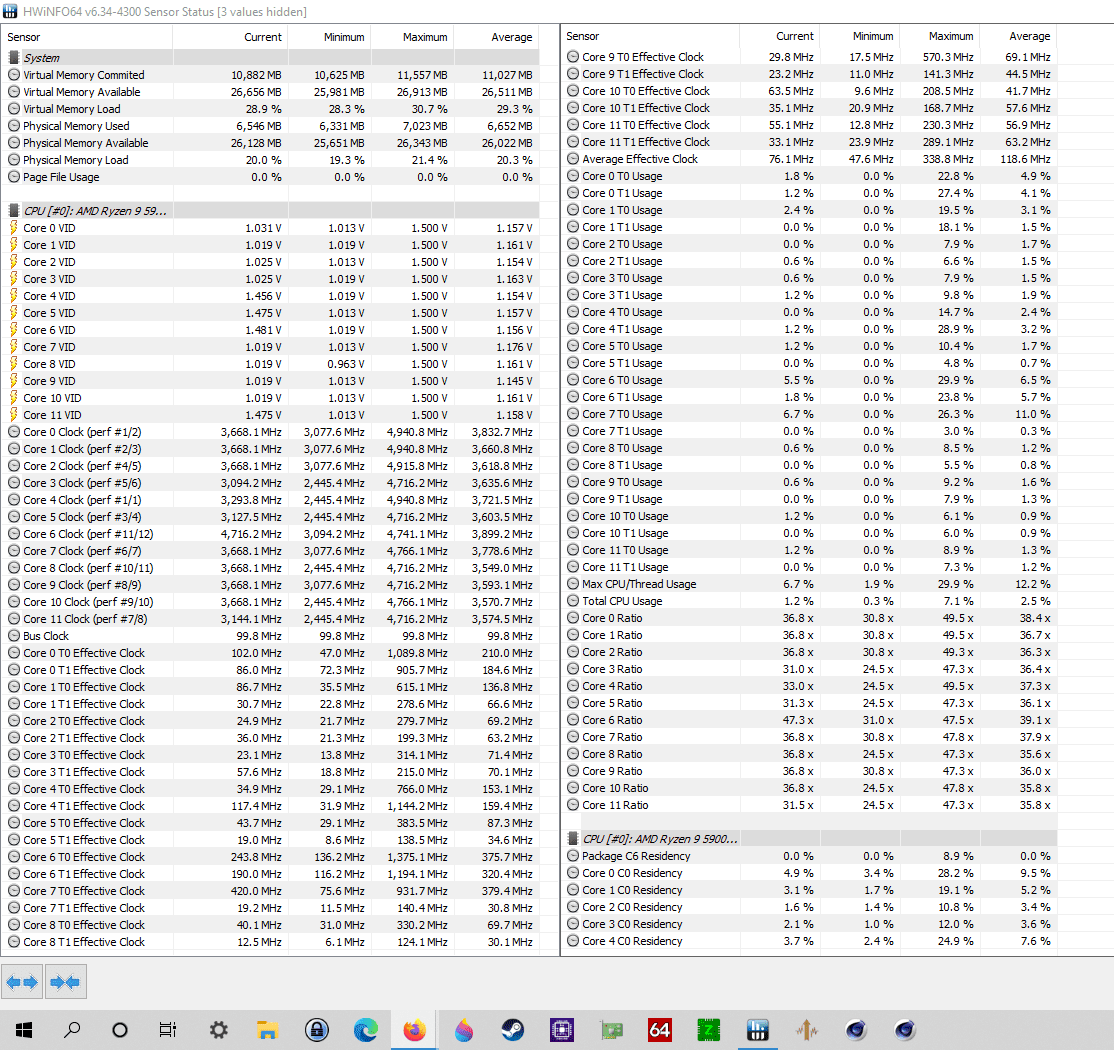Viewport: 1114px width, 1050px height.
Task: Click the clock icon beside Bus Clock
Action: tap(14, 636)
